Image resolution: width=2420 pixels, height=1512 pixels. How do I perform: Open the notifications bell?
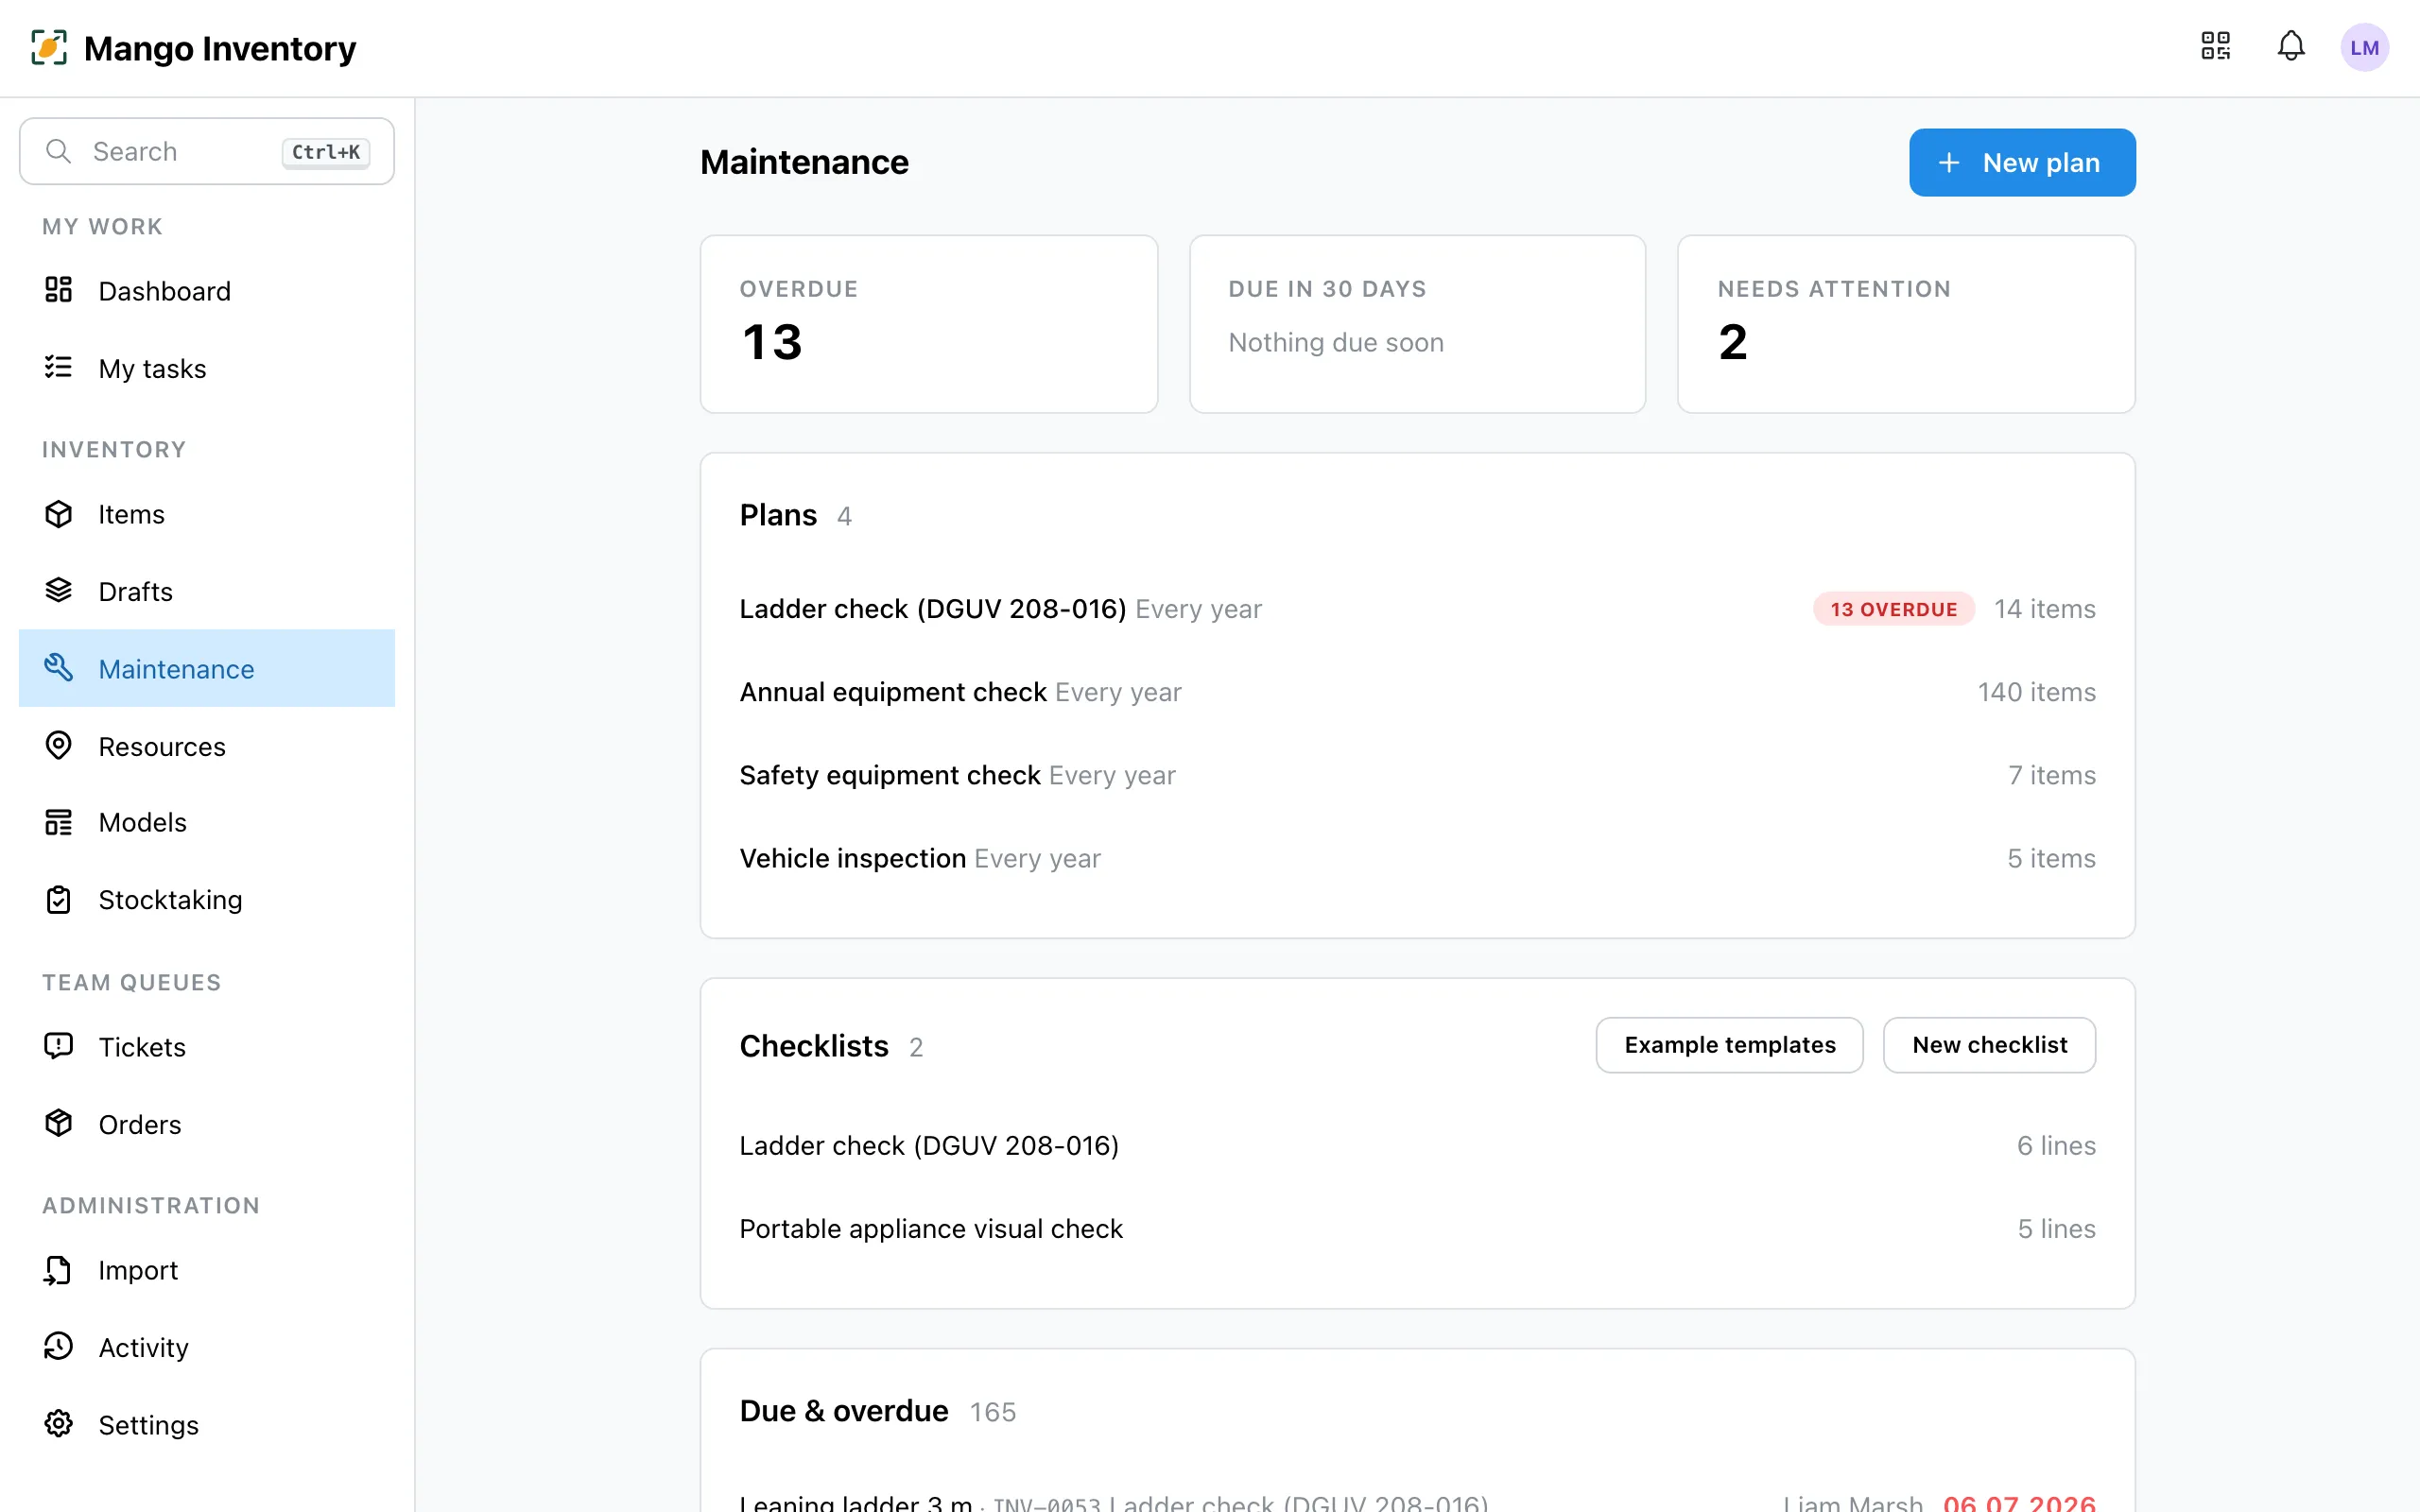click(2291, 46)
